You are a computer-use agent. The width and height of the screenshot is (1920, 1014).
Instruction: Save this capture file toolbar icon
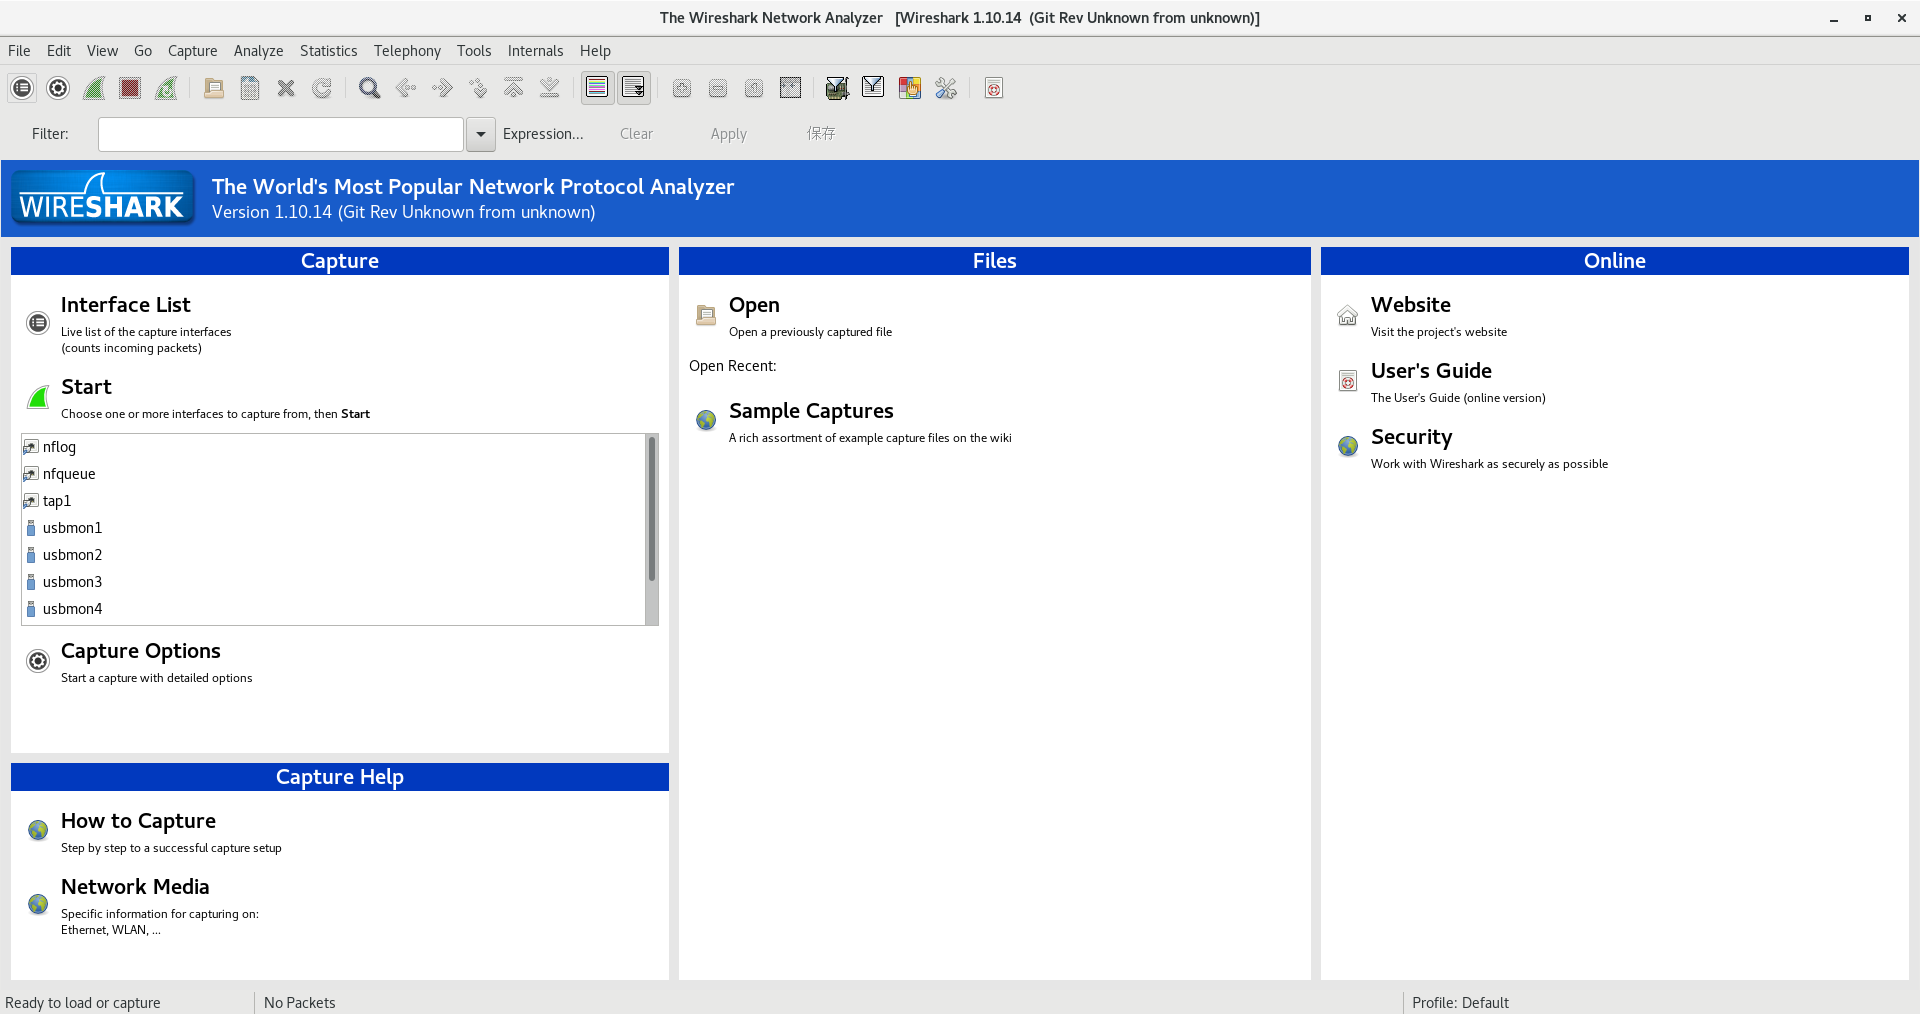[250, 88]
